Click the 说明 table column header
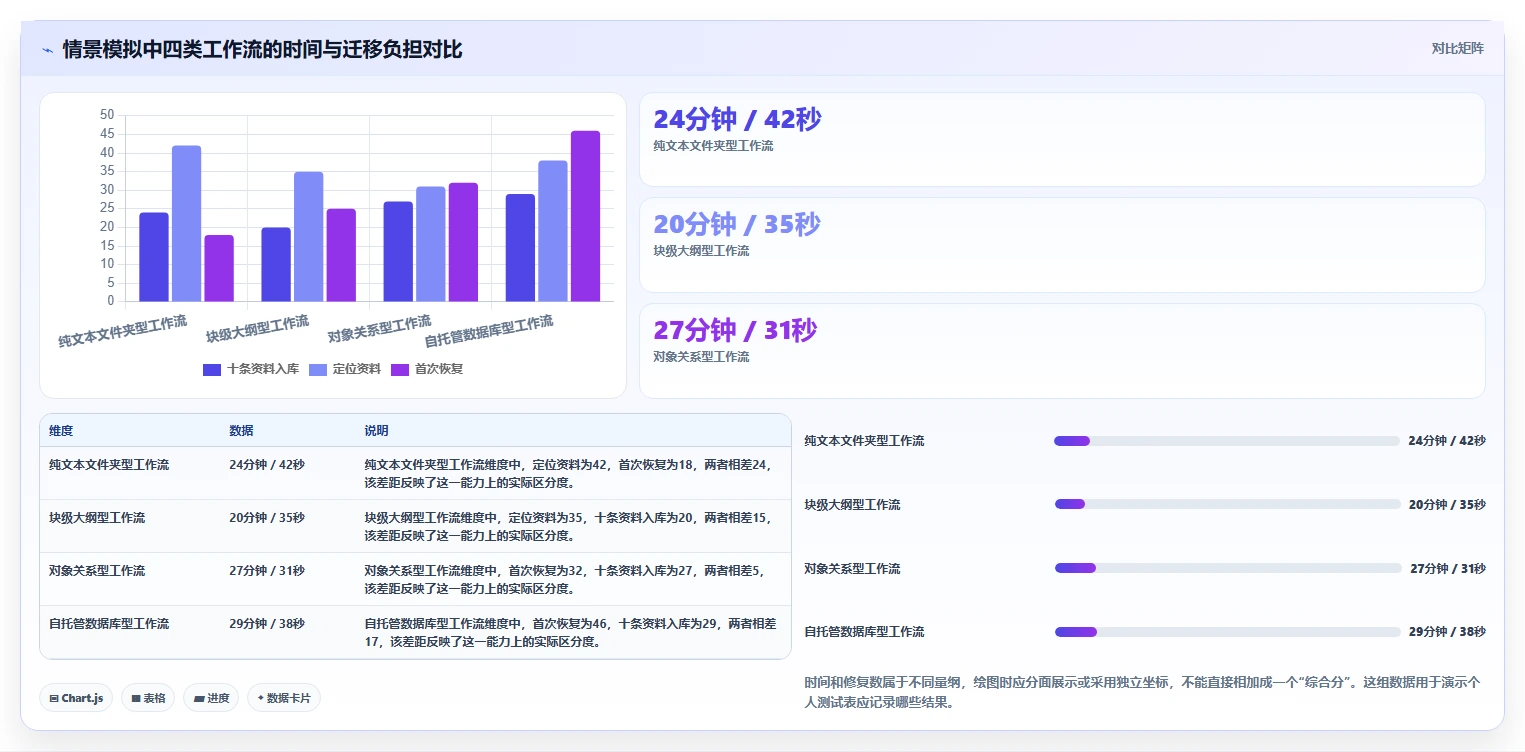Viewport: 1525px width, 752px height. point(376,431)
